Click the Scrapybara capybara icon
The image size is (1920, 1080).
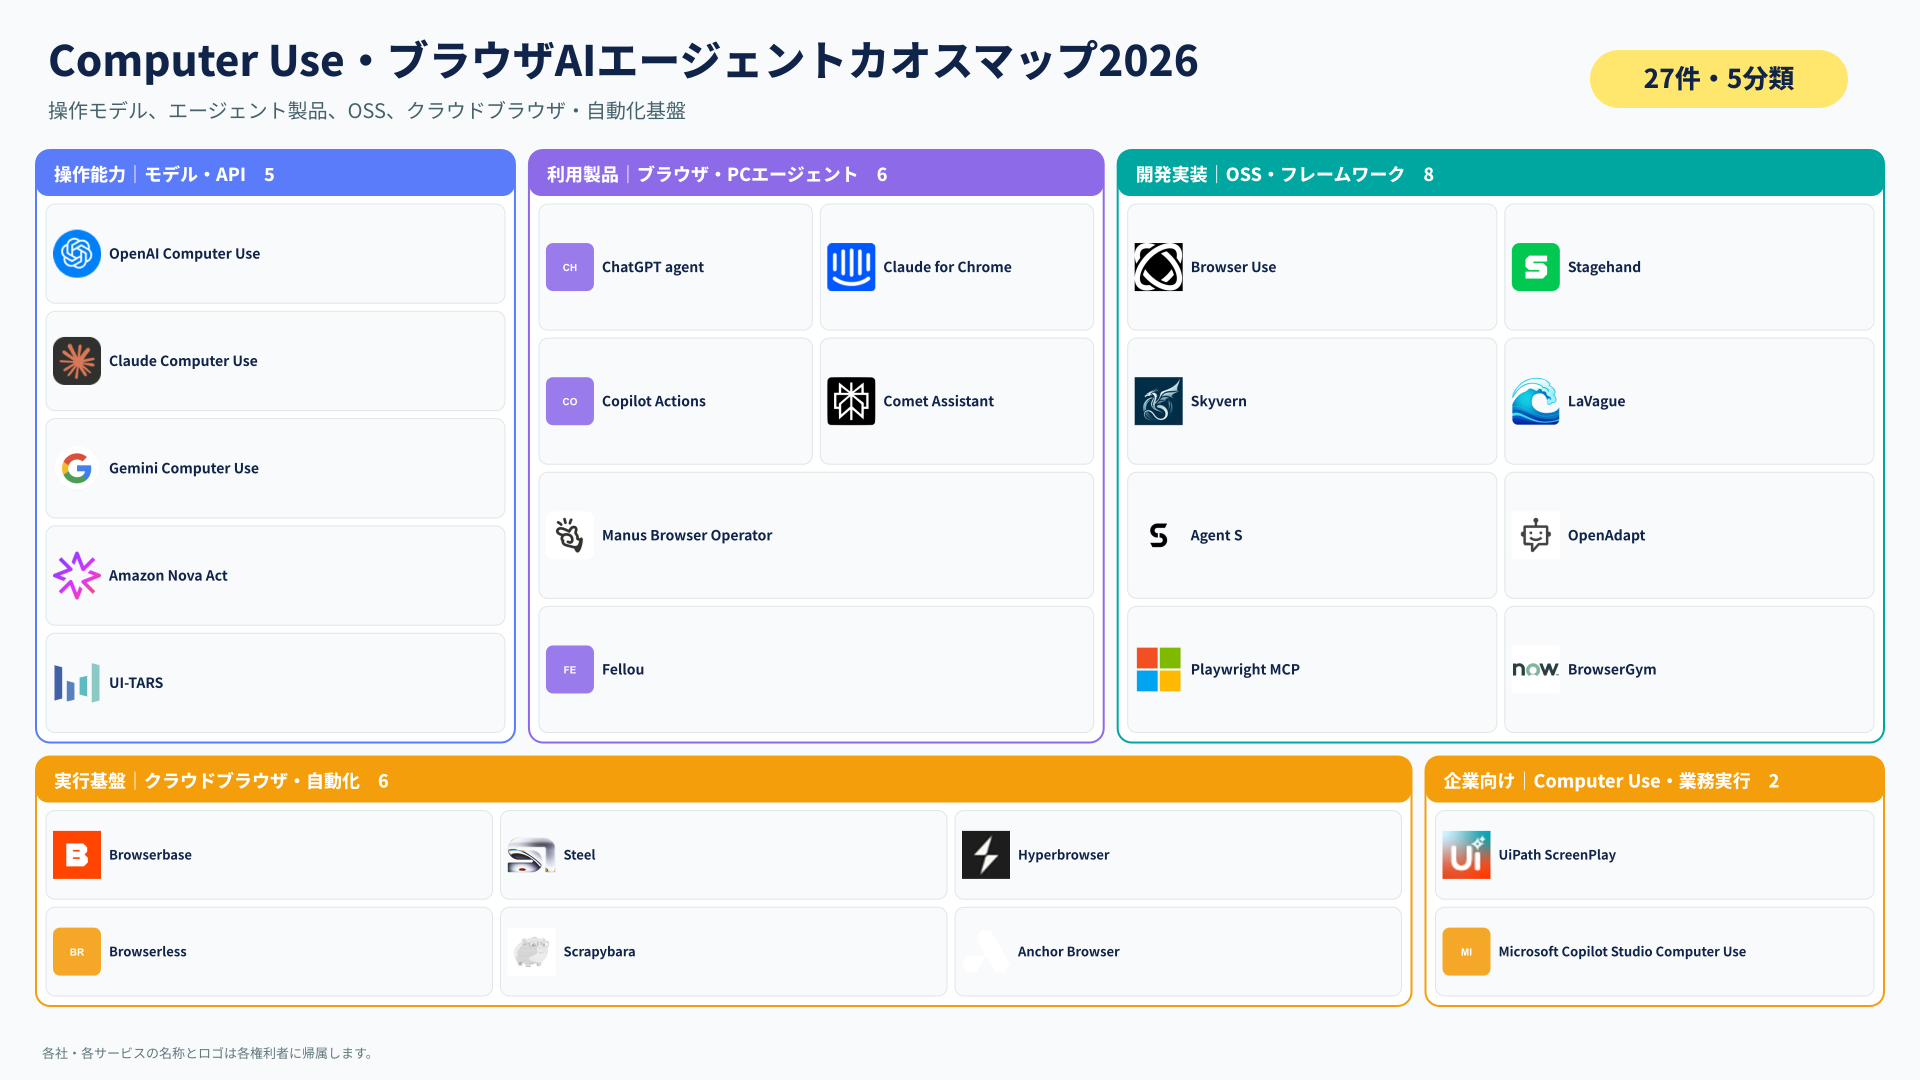531,952
